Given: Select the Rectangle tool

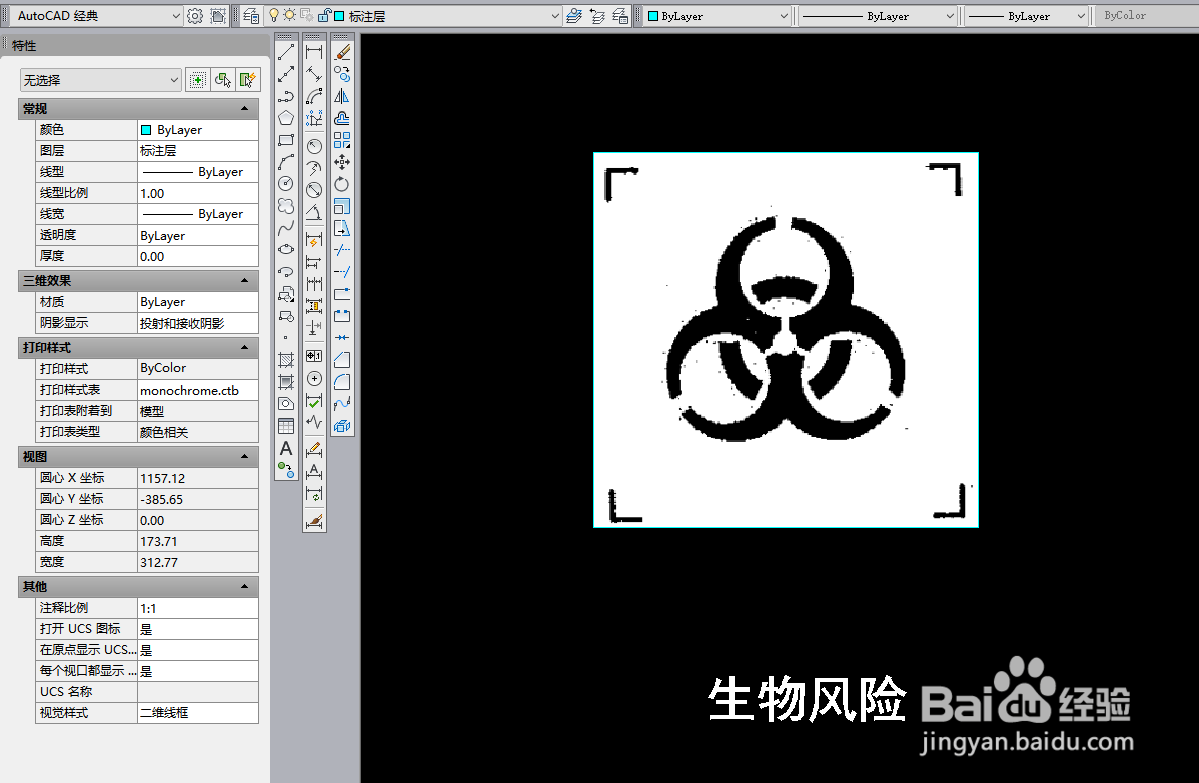Looking at the screenshot, I should point(286,140).
